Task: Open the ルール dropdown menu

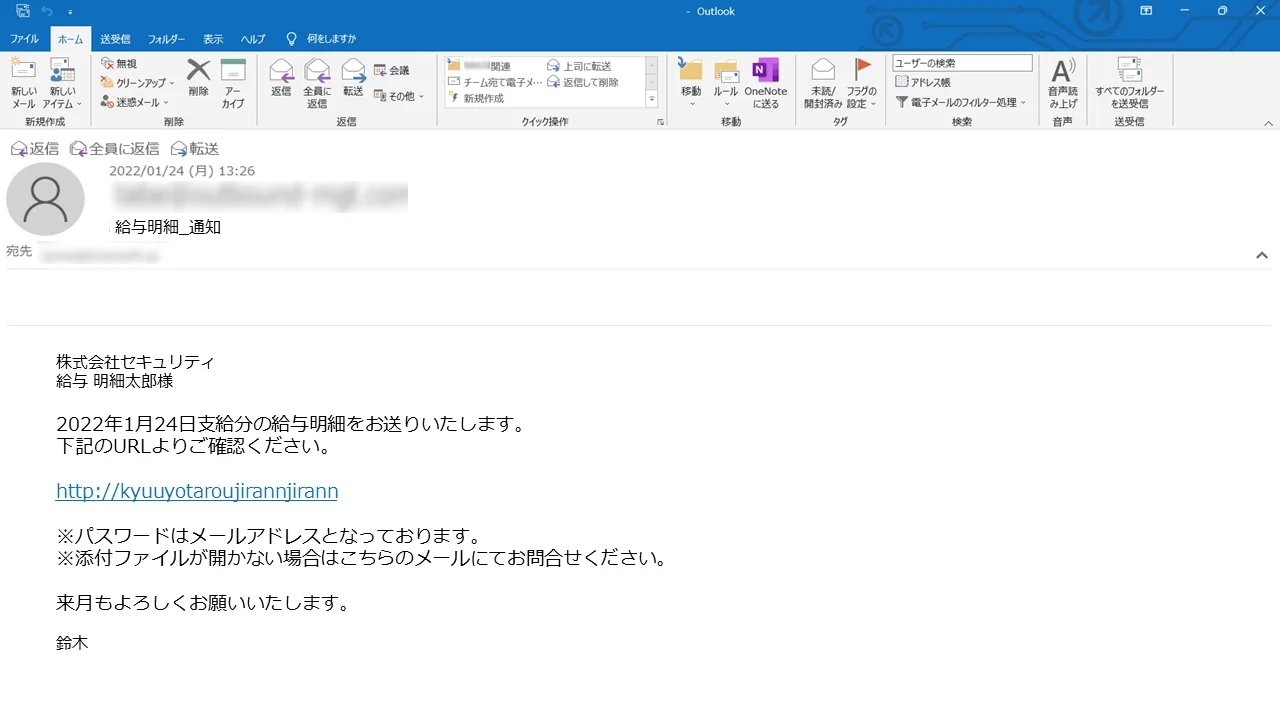Action: click(726, 84)
